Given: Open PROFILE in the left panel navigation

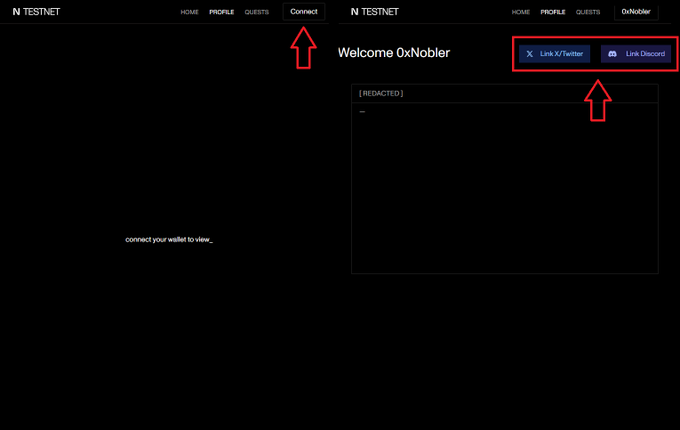Looking at the screenshot, I should [x=222, y=12].
